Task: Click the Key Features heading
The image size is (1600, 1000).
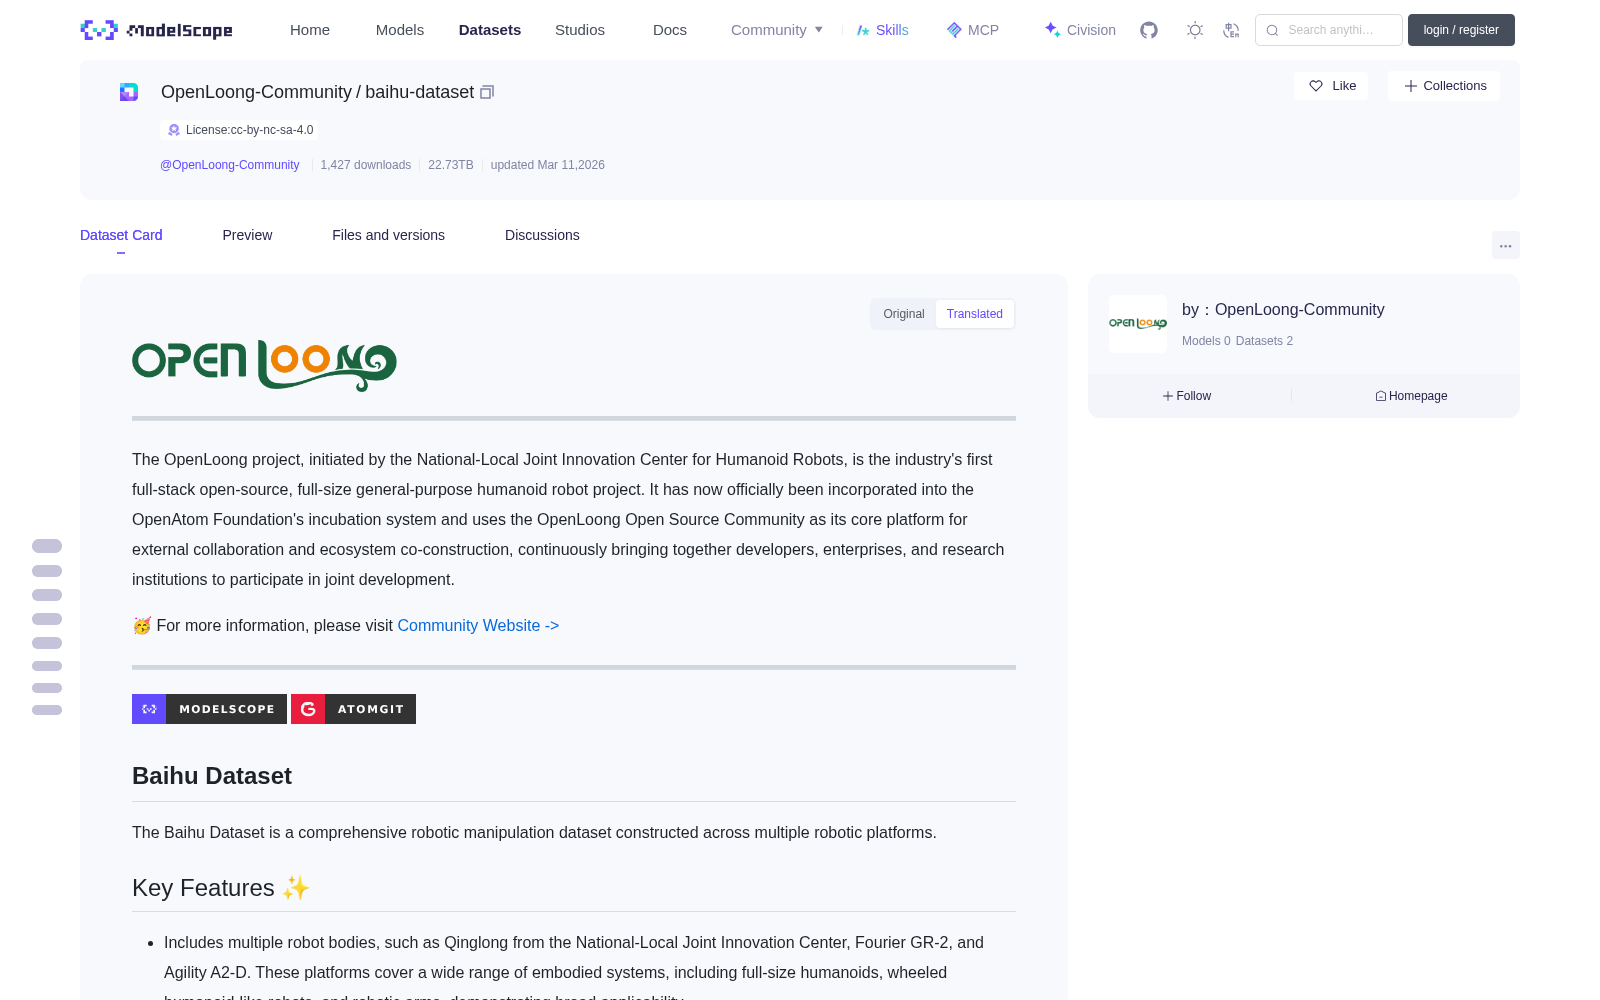Action: tap(221, 888)
